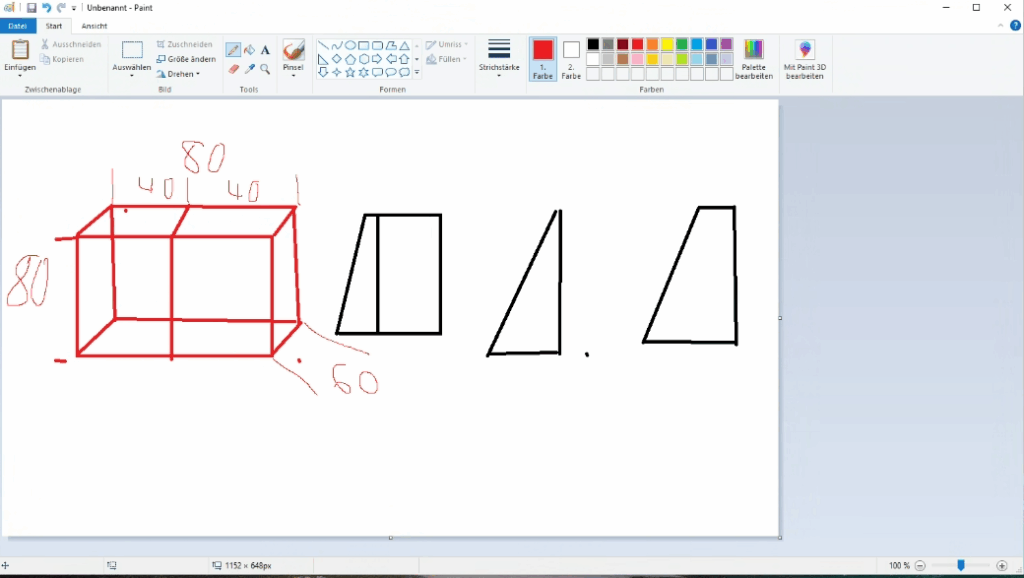This screenshot has height=578, width=1024.
Task: Switch to the Ansicht tab
Action: click(94, 26)
